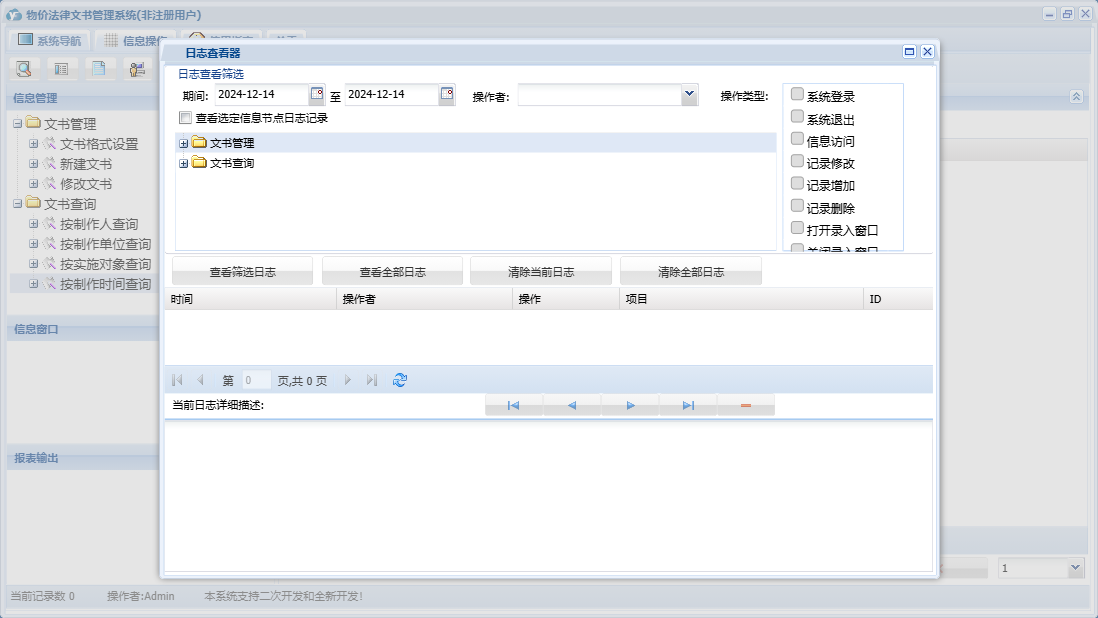Open the start date calendar picker

tap(317, 94)
